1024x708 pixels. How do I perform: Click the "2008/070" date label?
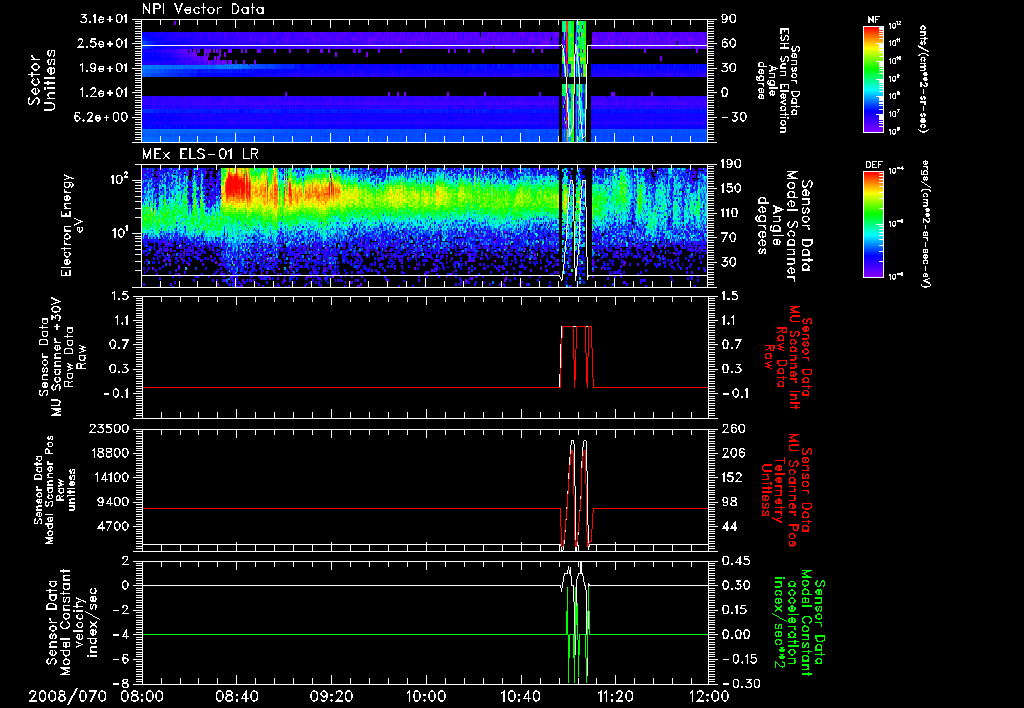[67, 697]
